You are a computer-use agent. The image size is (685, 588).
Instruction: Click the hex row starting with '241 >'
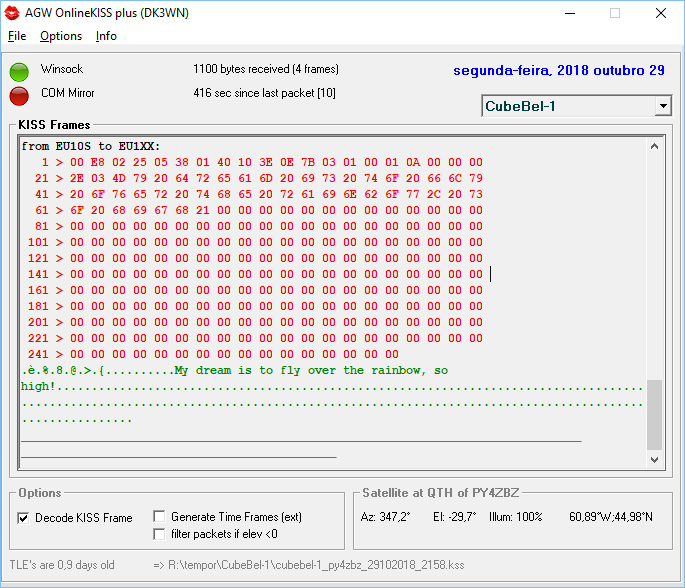[213, 354]
